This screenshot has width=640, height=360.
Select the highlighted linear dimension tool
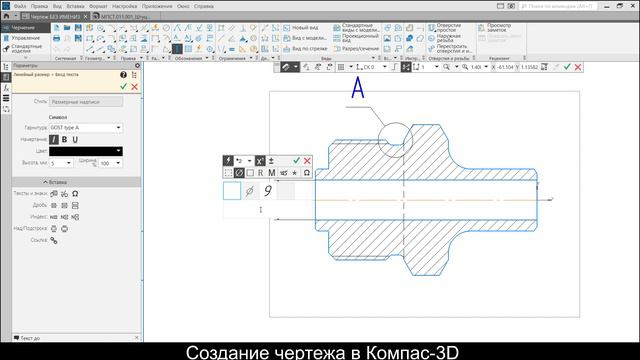[177, 49]
